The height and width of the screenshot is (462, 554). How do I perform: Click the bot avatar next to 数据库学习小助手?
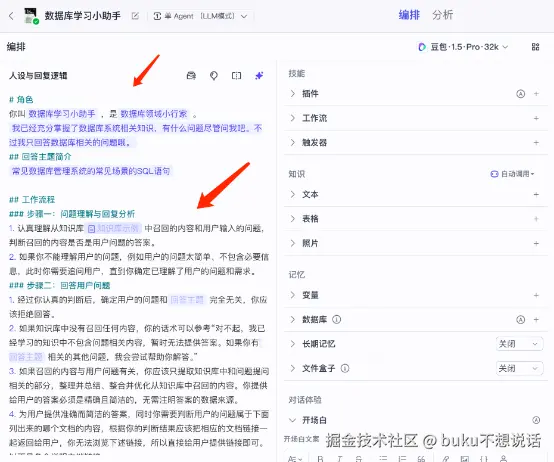coord(31,16)
